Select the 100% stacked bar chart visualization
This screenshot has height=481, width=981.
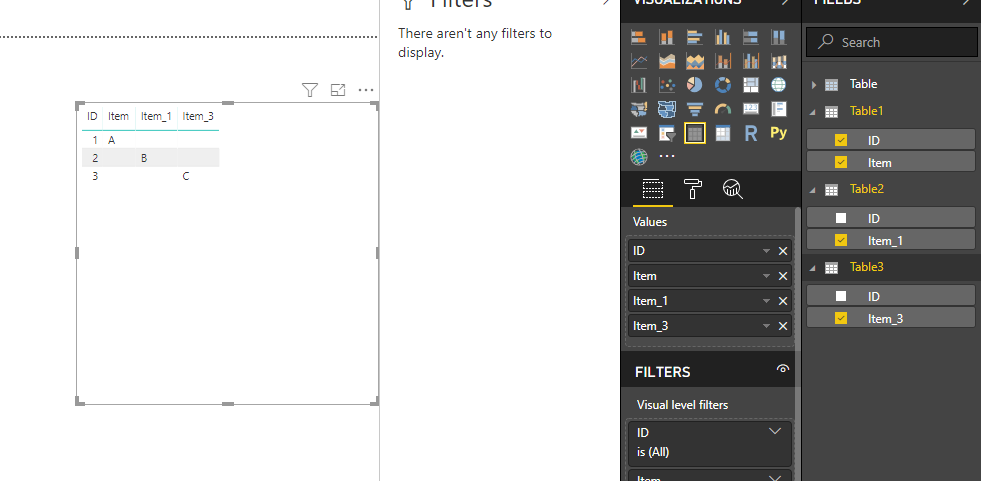tap(751, 38)
